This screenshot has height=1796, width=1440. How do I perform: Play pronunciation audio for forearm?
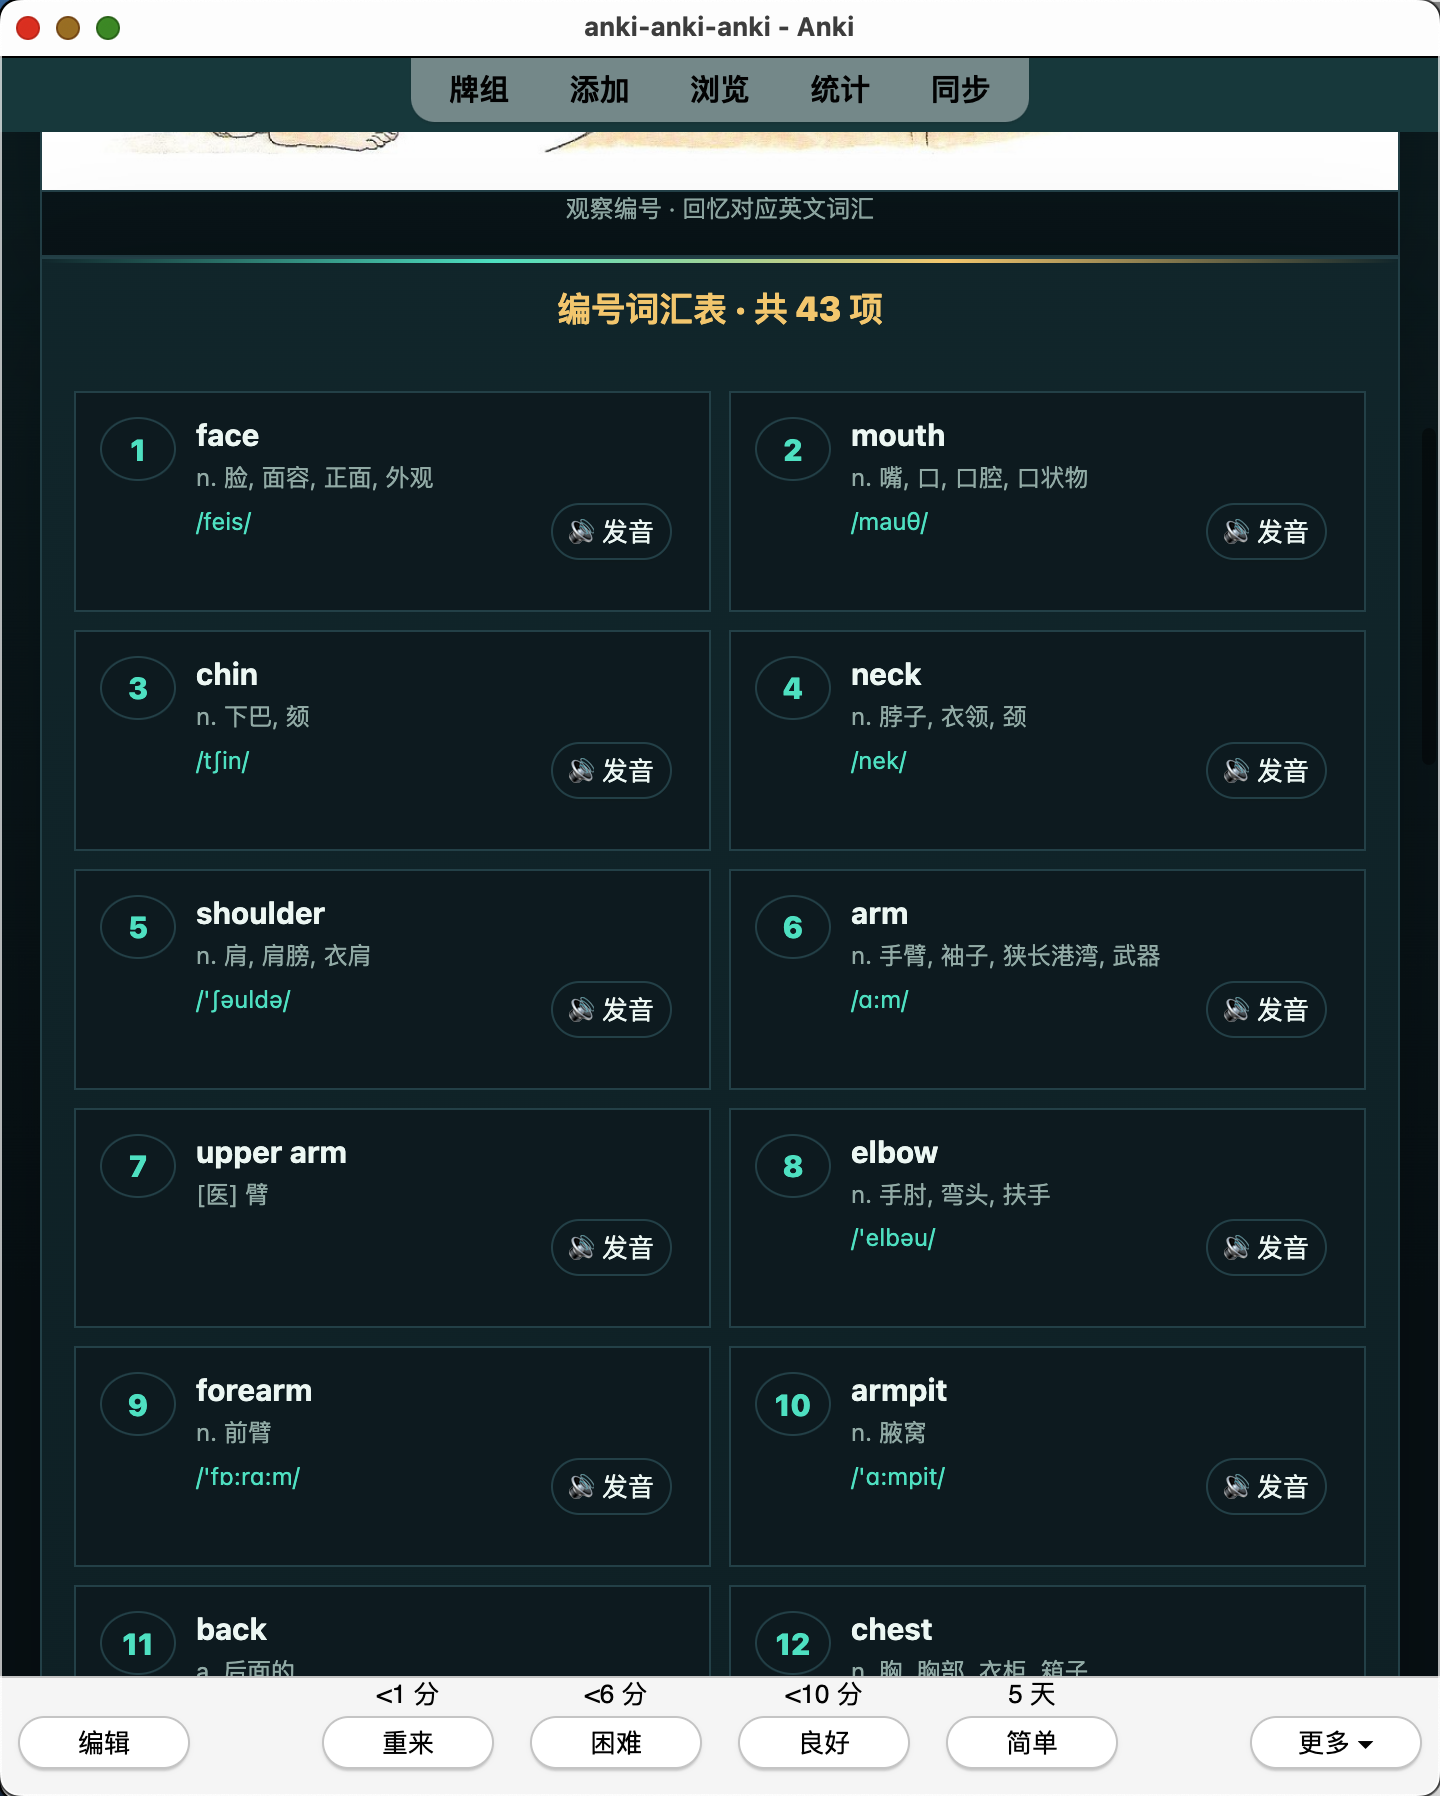pyautogui.click(x=611, y=1486)
